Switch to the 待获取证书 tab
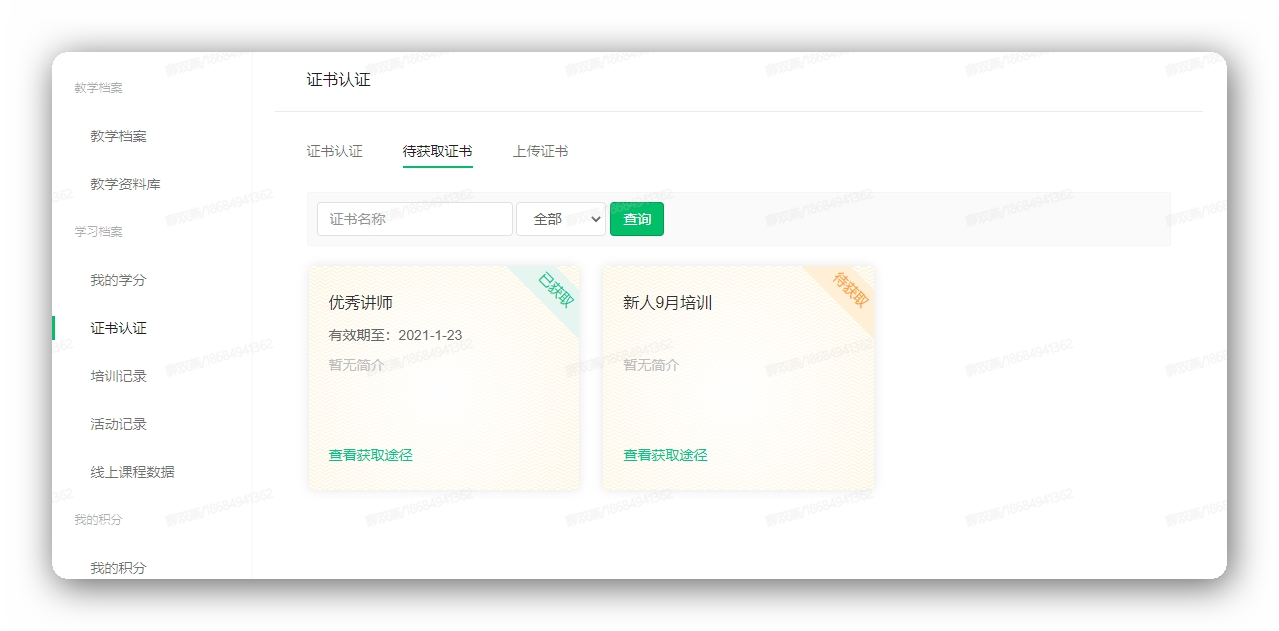Image resolution: width=1279 pixels, height=631 pixels. click(x=440, y=151)
